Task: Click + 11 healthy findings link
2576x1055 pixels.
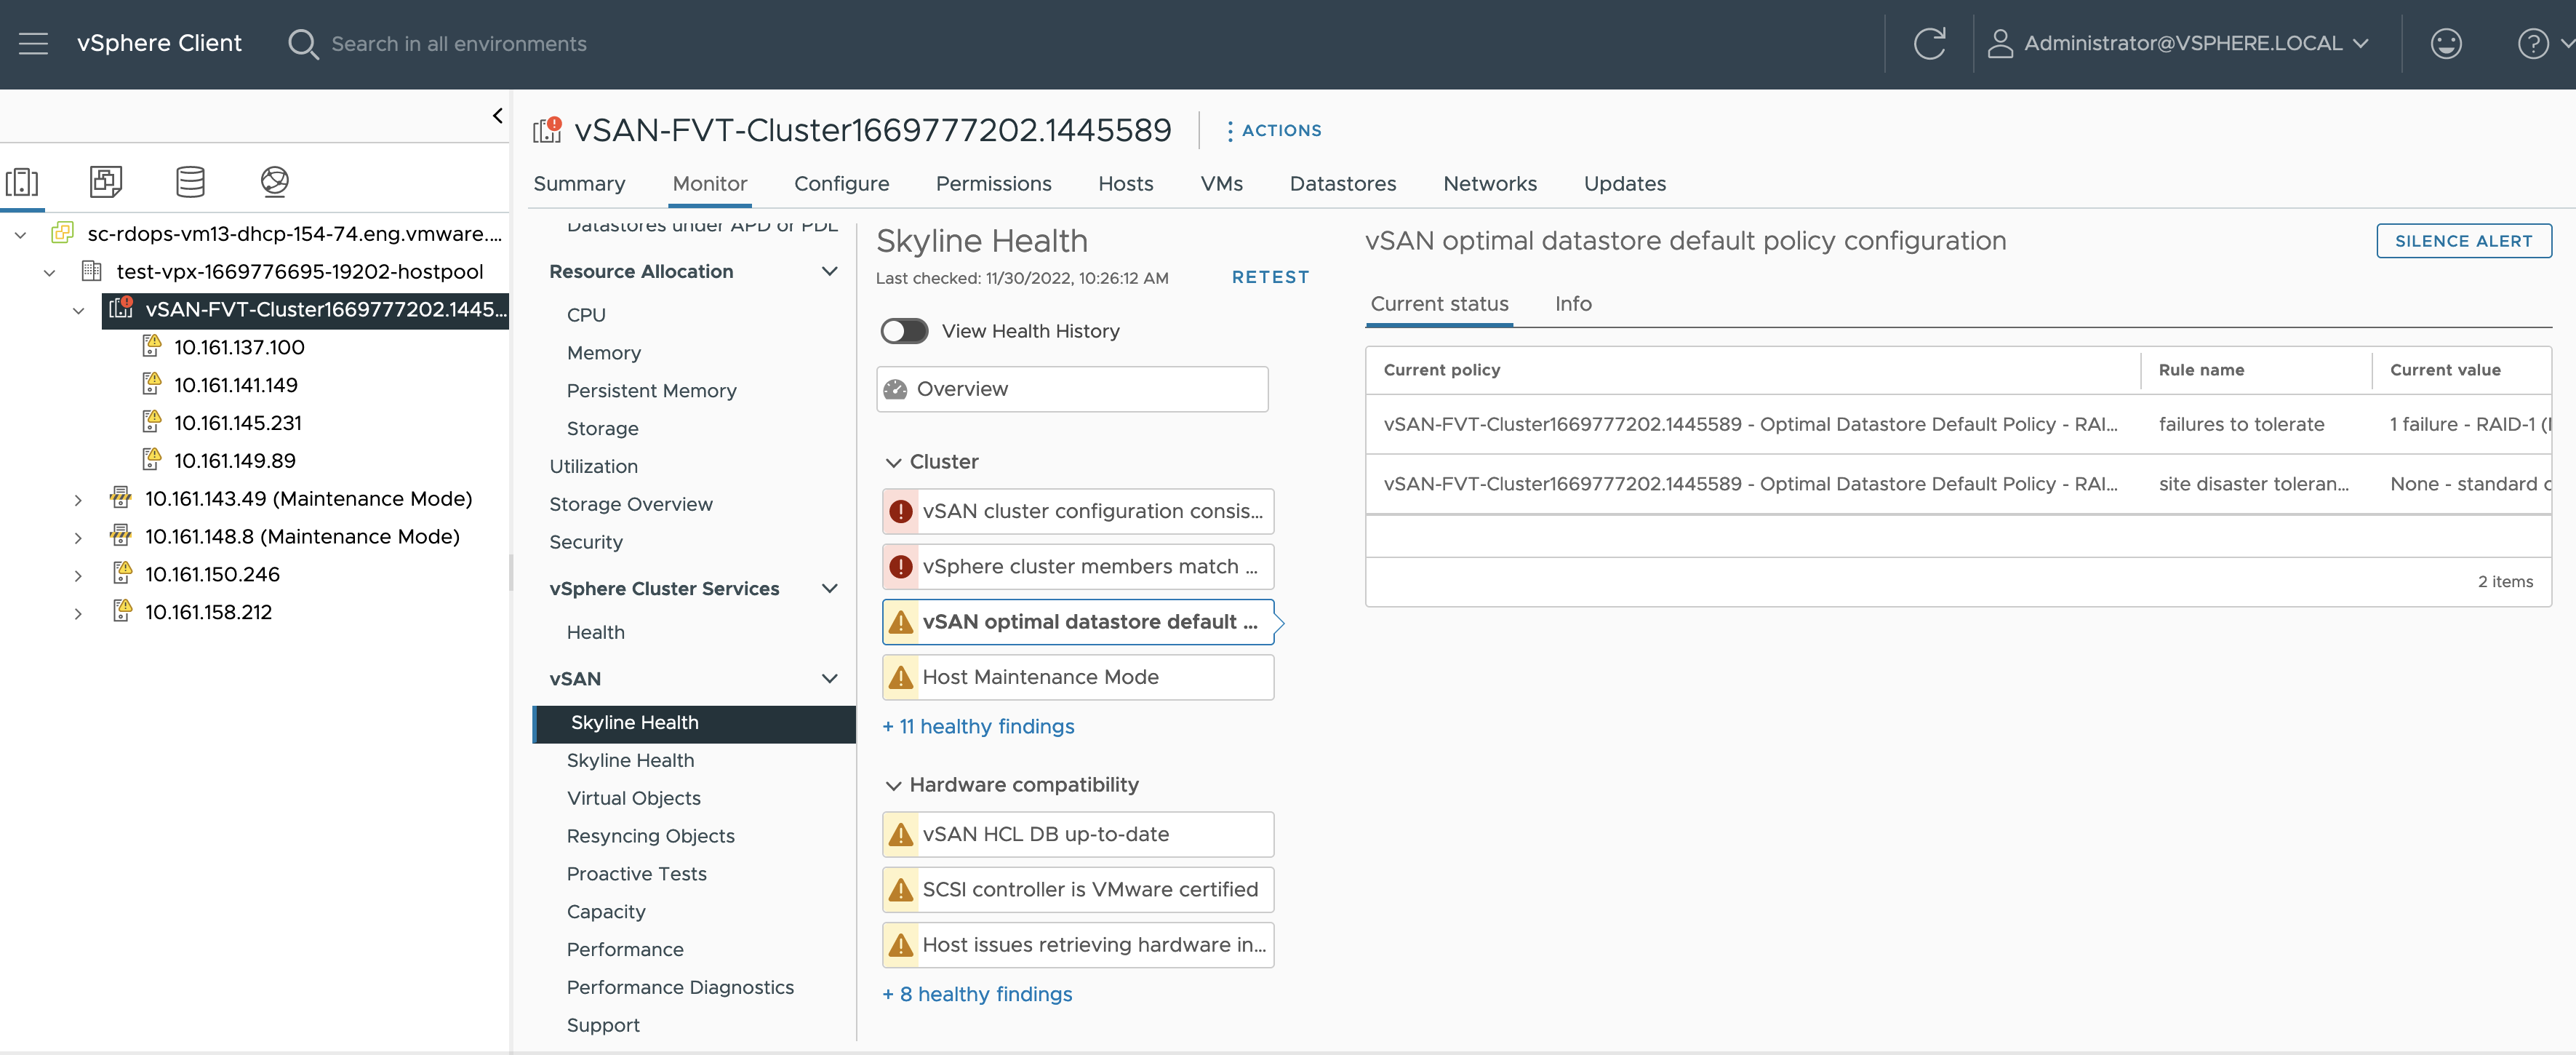Action: tap(981, 726)
